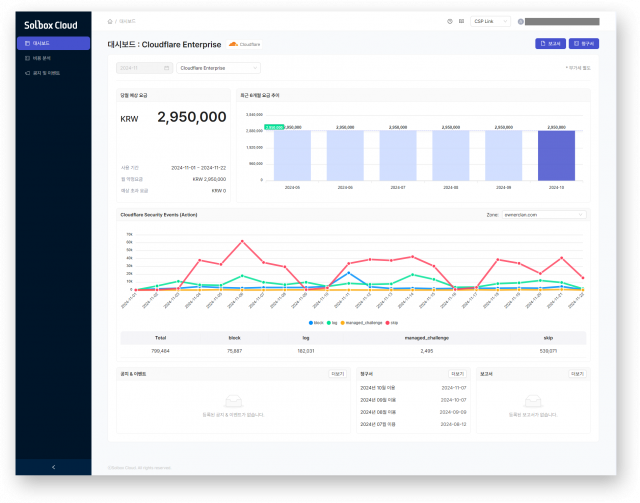The image size is (640, 503).
Task: Open the 대시보드 sidebar menu item
Action: pyautogui.click(x=53, y=43)
